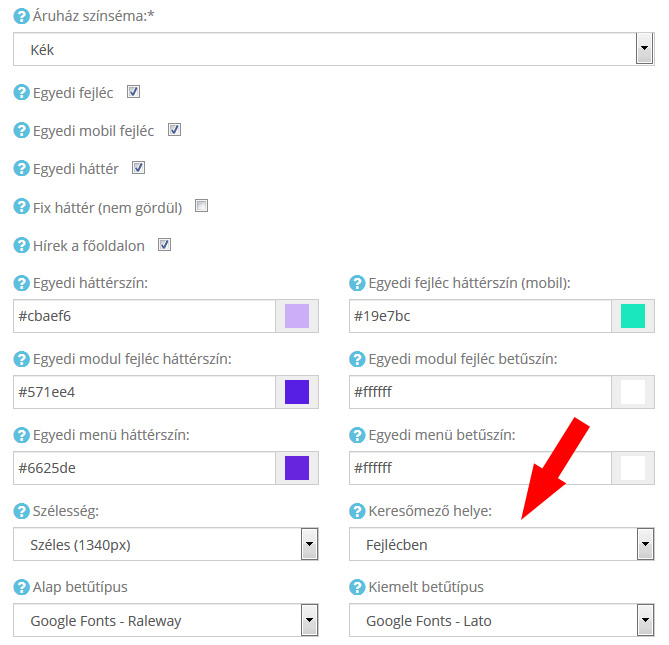Show help for Egyedi fejléc háttérszín (mobil)

tap(357, 283)
